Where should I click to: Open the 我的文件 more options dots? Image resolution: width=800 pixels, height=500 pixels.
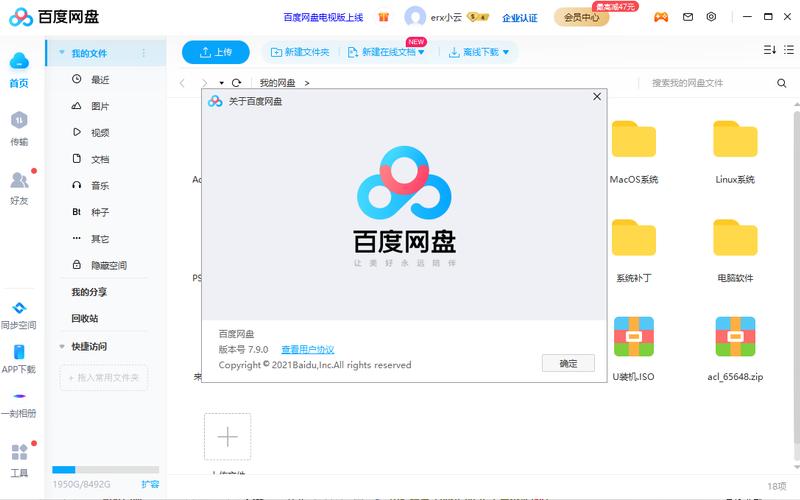point(143,53)
